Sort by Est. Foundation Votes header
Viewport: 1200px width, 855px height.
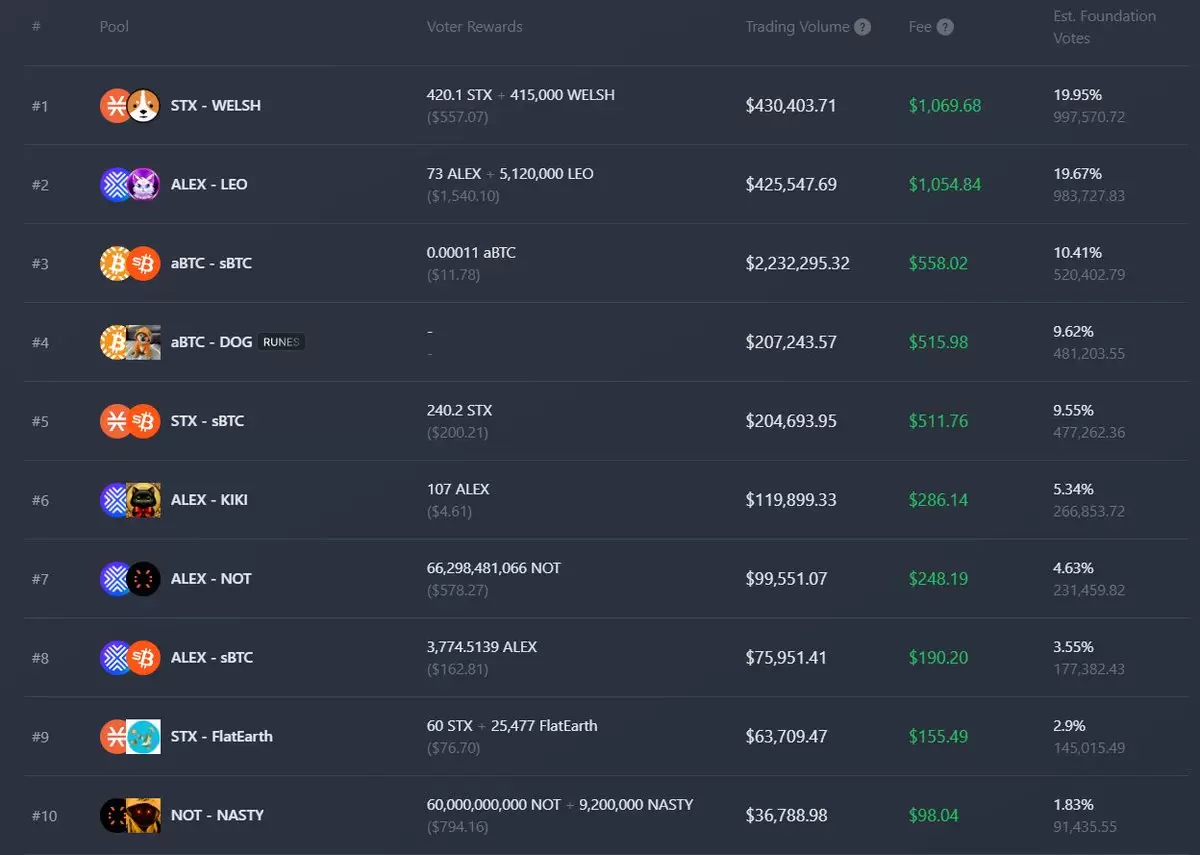(1104, 27)
